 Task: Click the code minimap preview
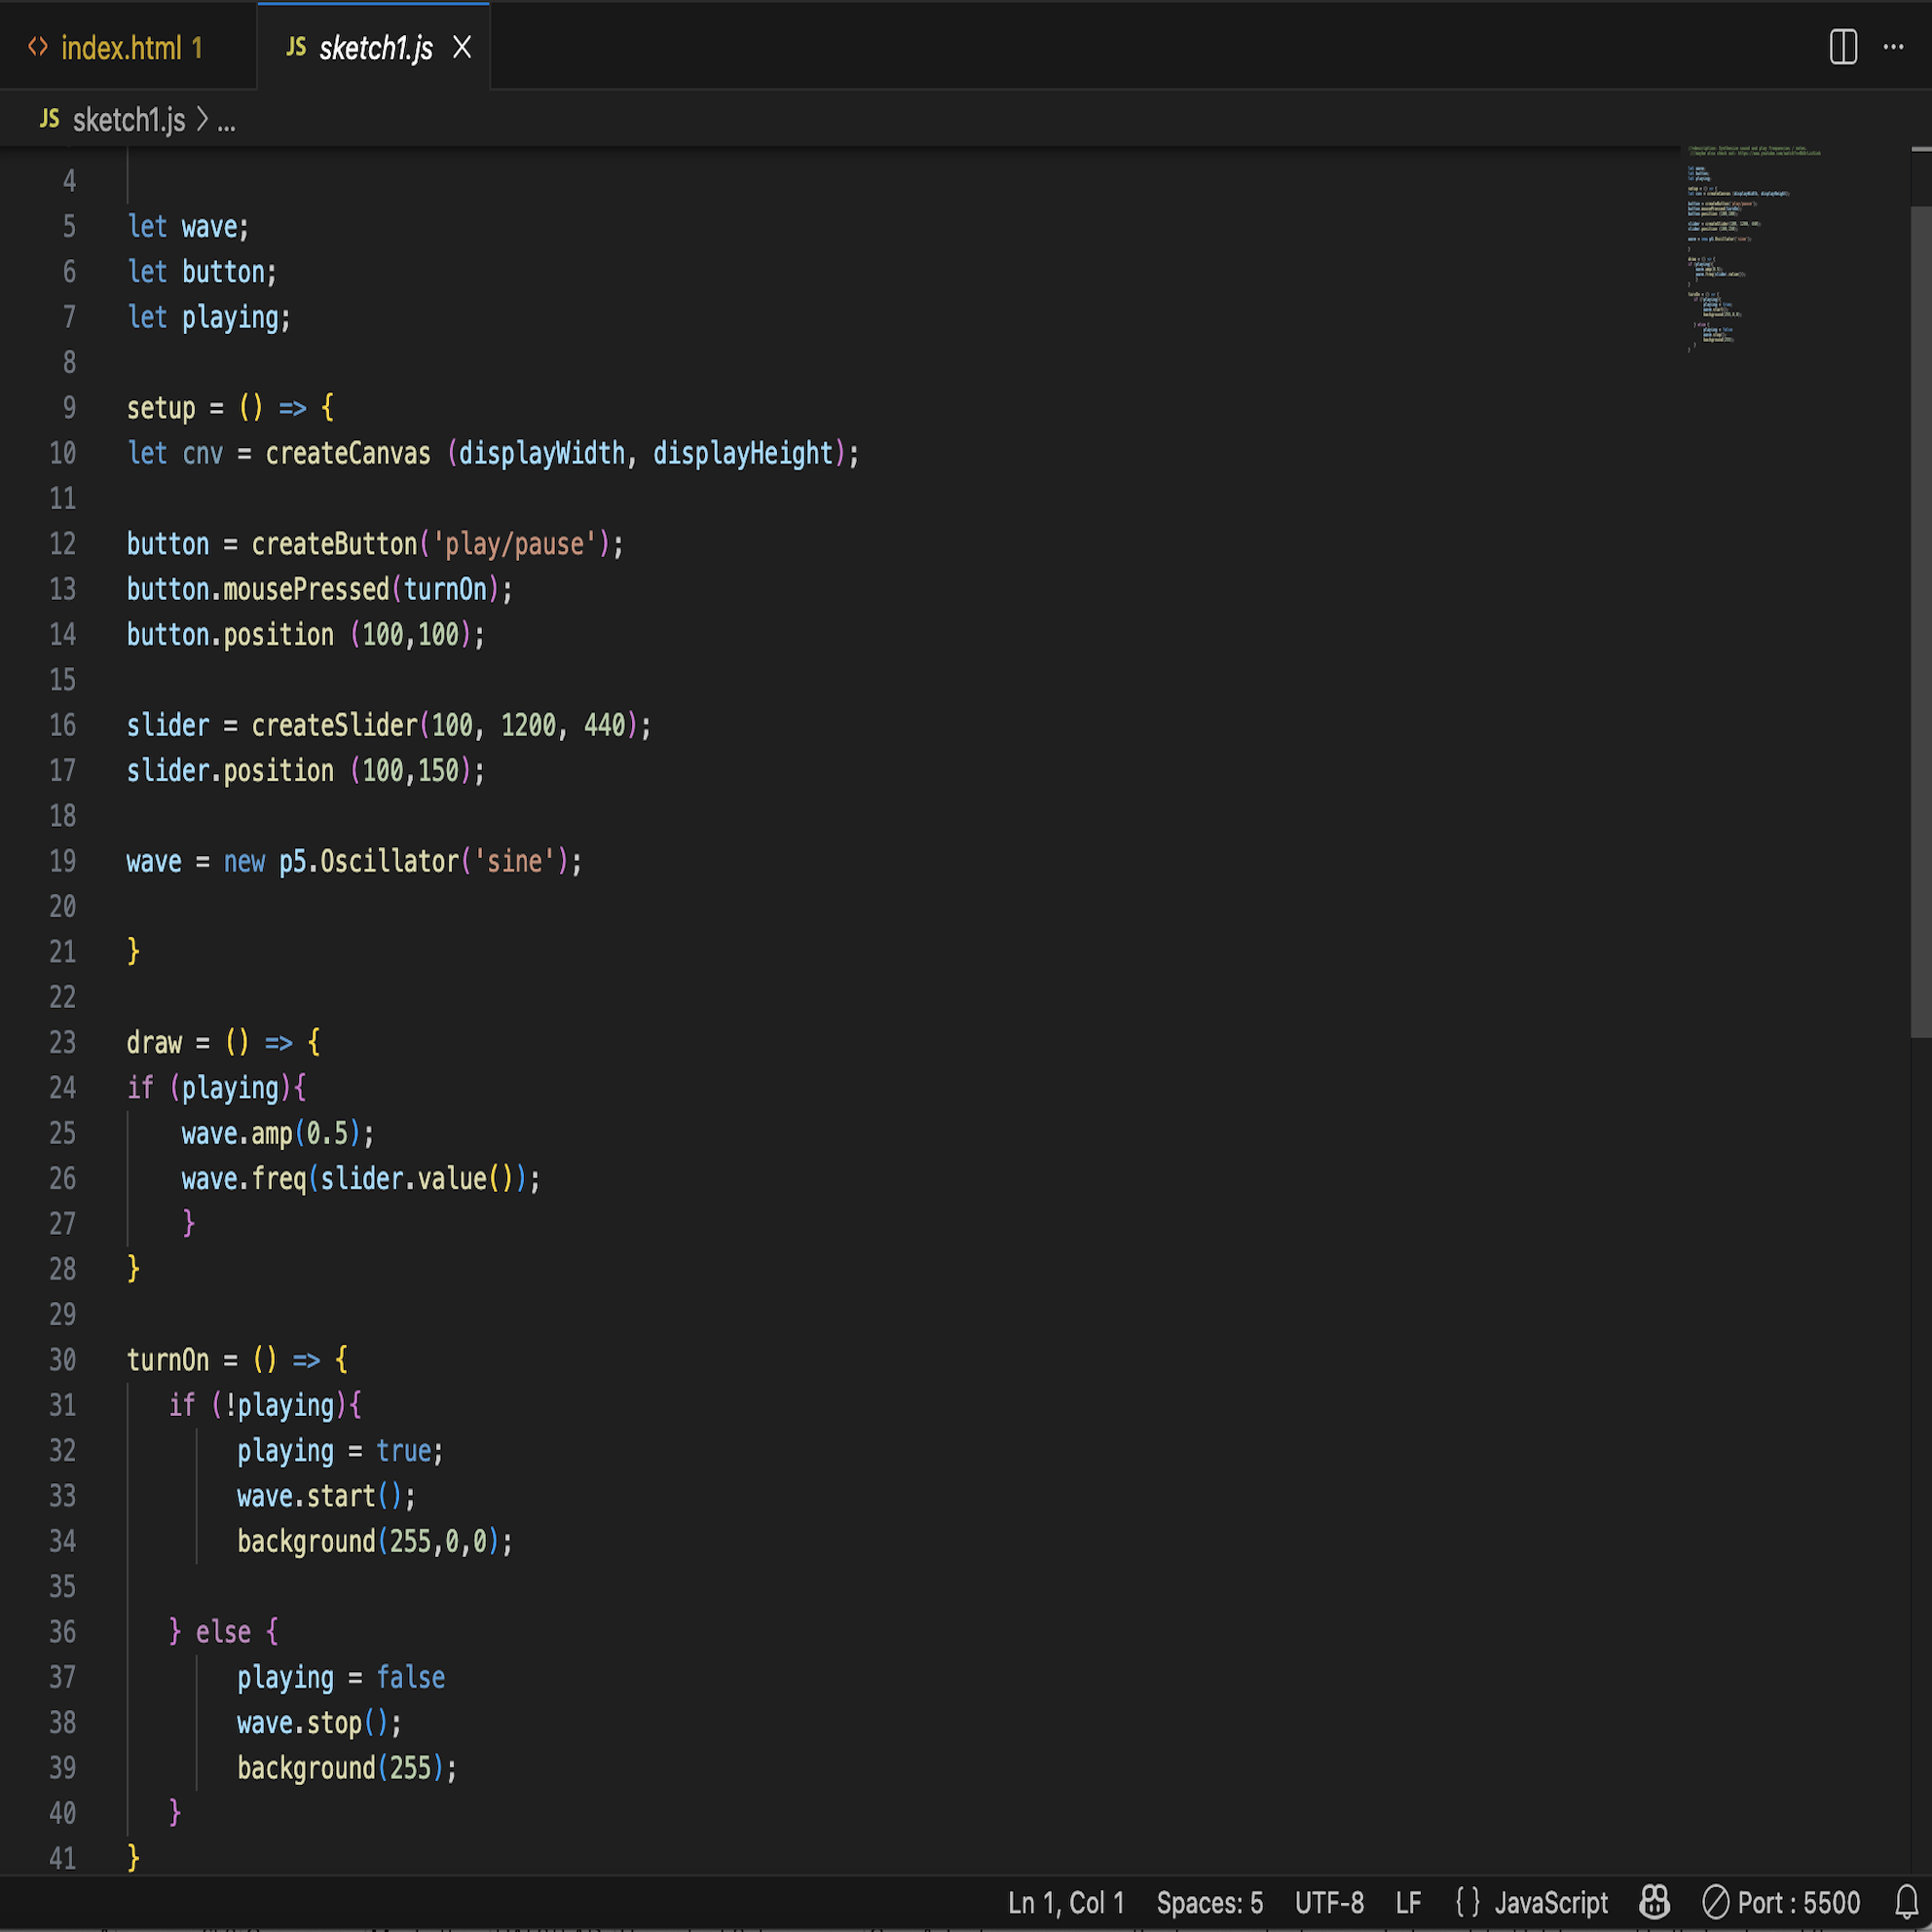1754,249
